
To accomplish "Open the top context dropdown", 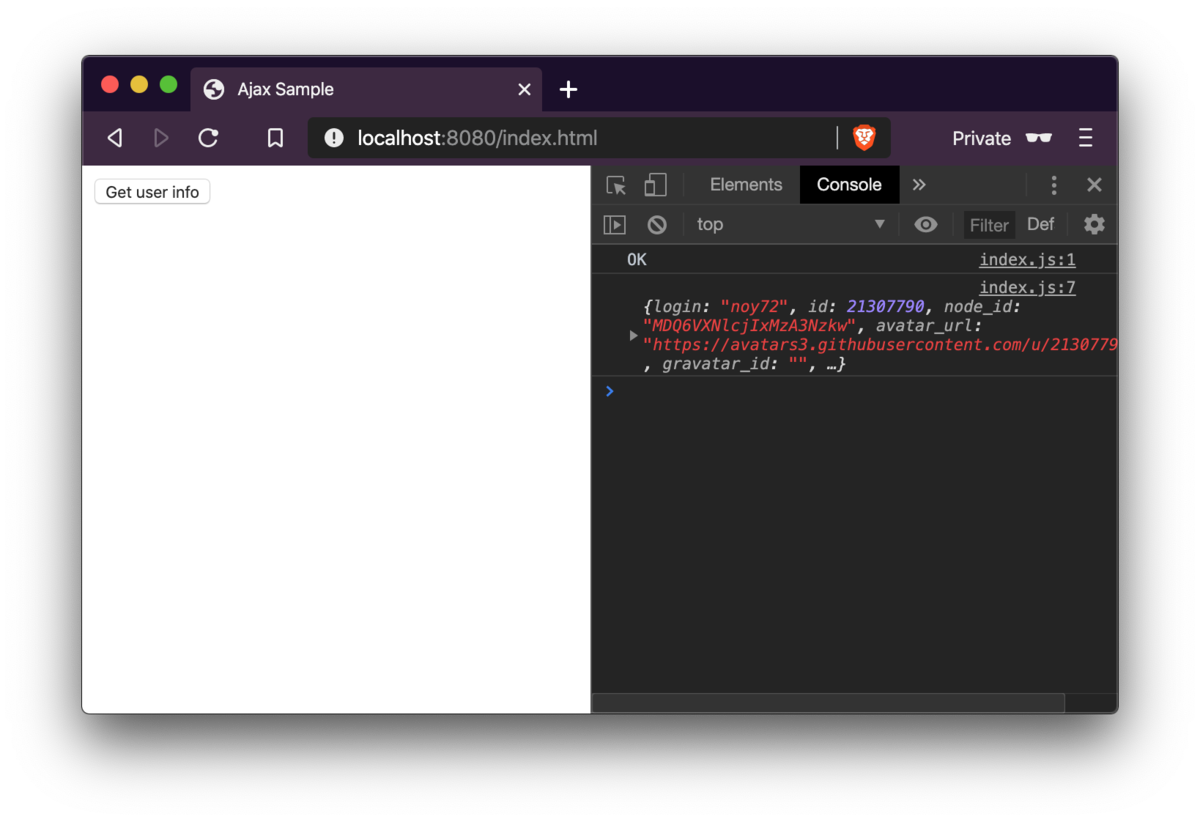I will [x=790, y=225].
